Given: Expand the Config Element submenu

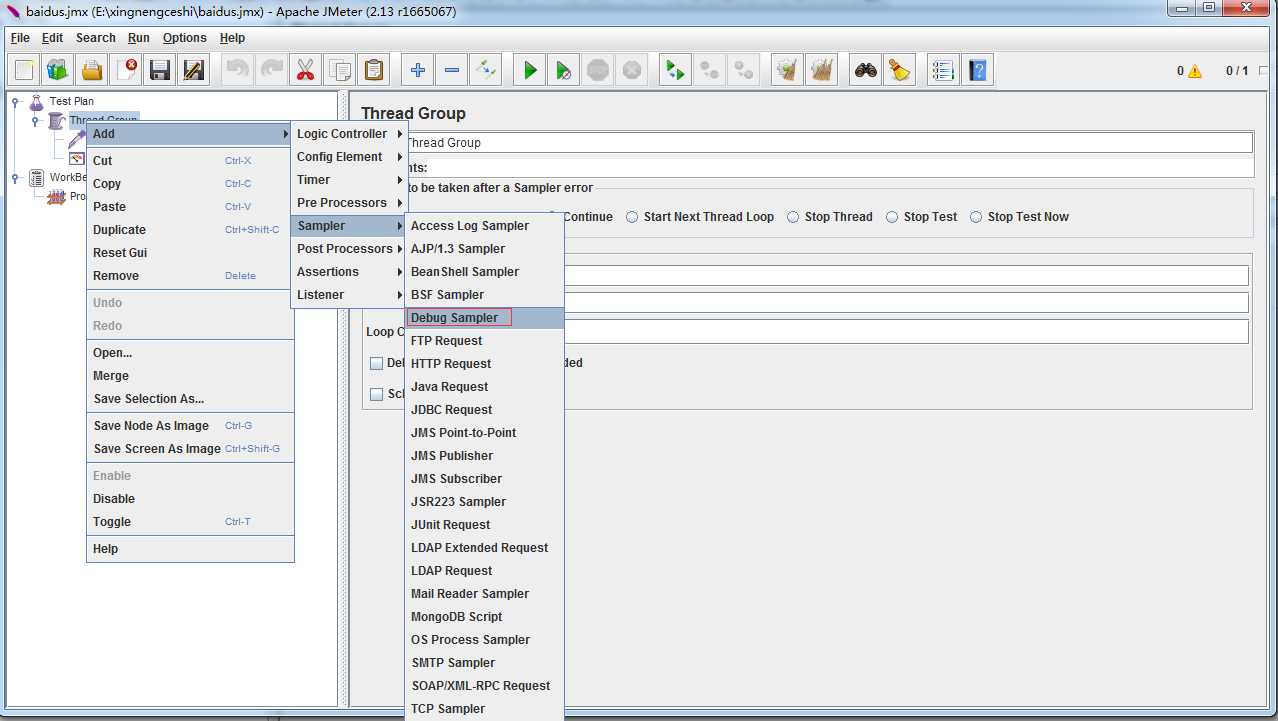Looking at the screenshot, I should [x=349, y=157].
